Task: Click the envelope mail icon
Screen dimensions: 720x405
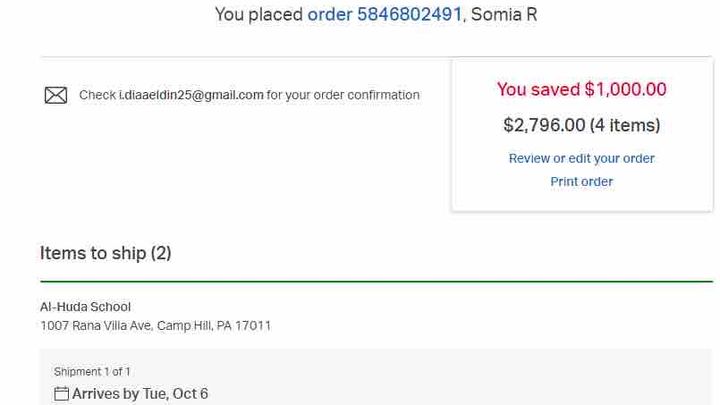Action: pyautogui.click(x=56, y=96)
